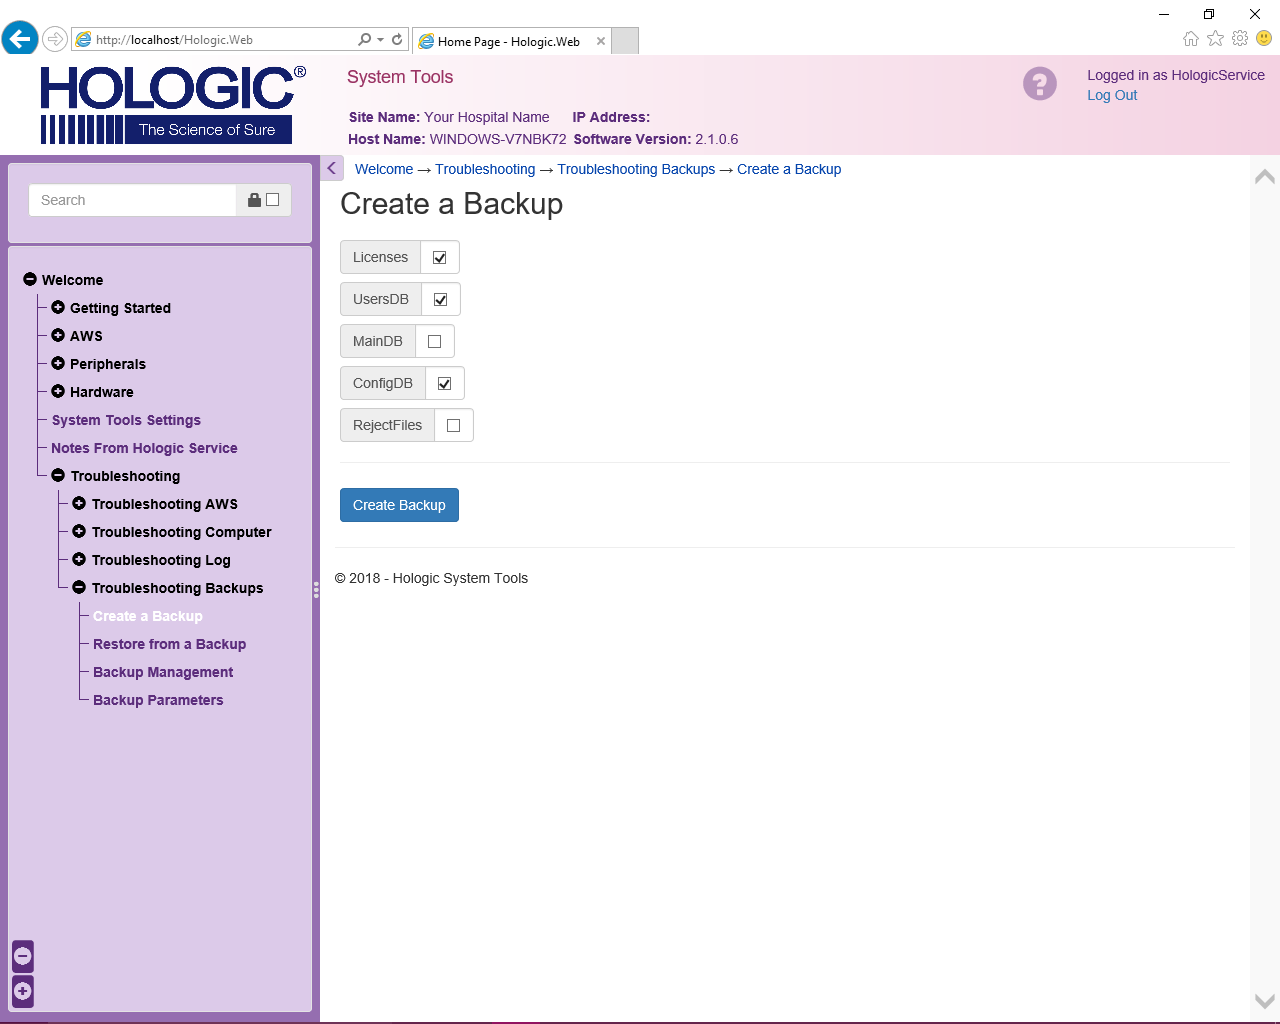Click the browser Home icon
This screenshot has height=1024, width=1280.
pos(1190,38)
